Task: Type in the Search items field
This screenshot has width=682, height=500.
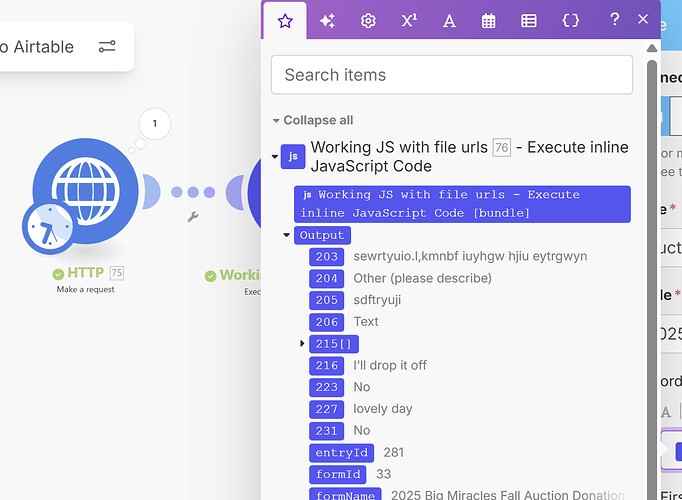Action: 451,75
